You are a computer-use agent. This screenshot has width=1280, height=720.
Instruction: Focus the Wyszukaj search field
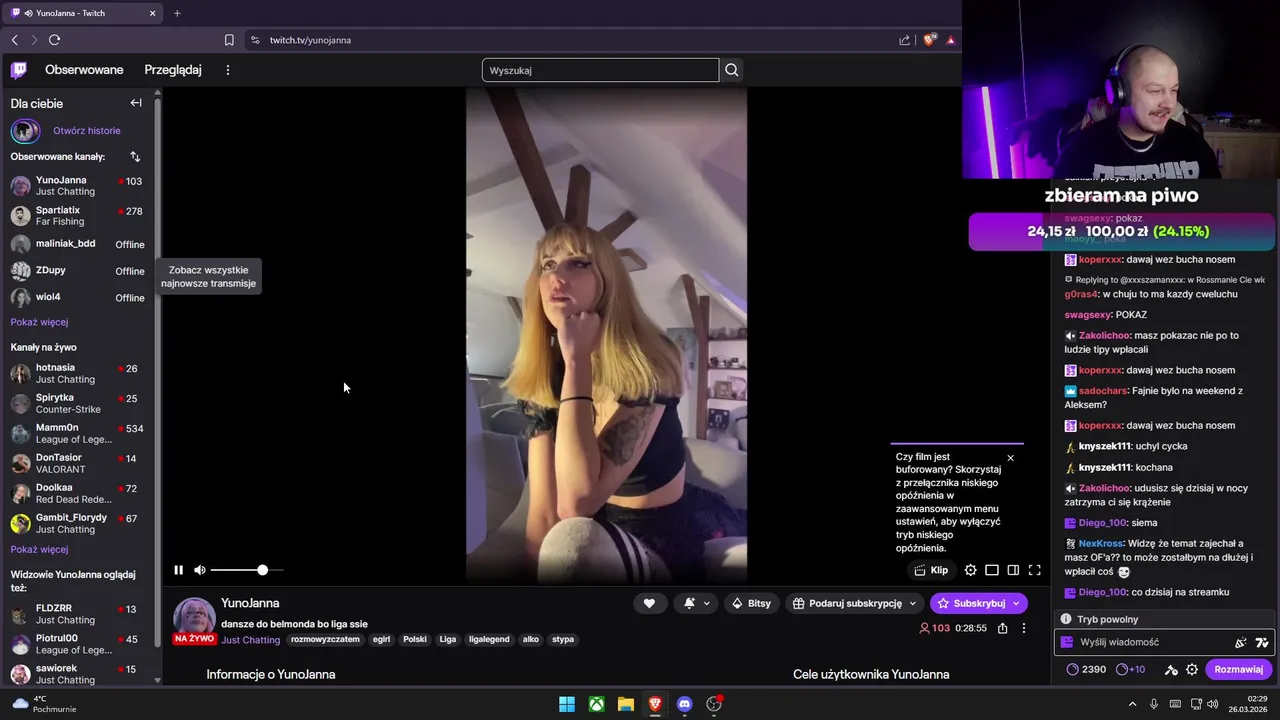coord(600,70)
